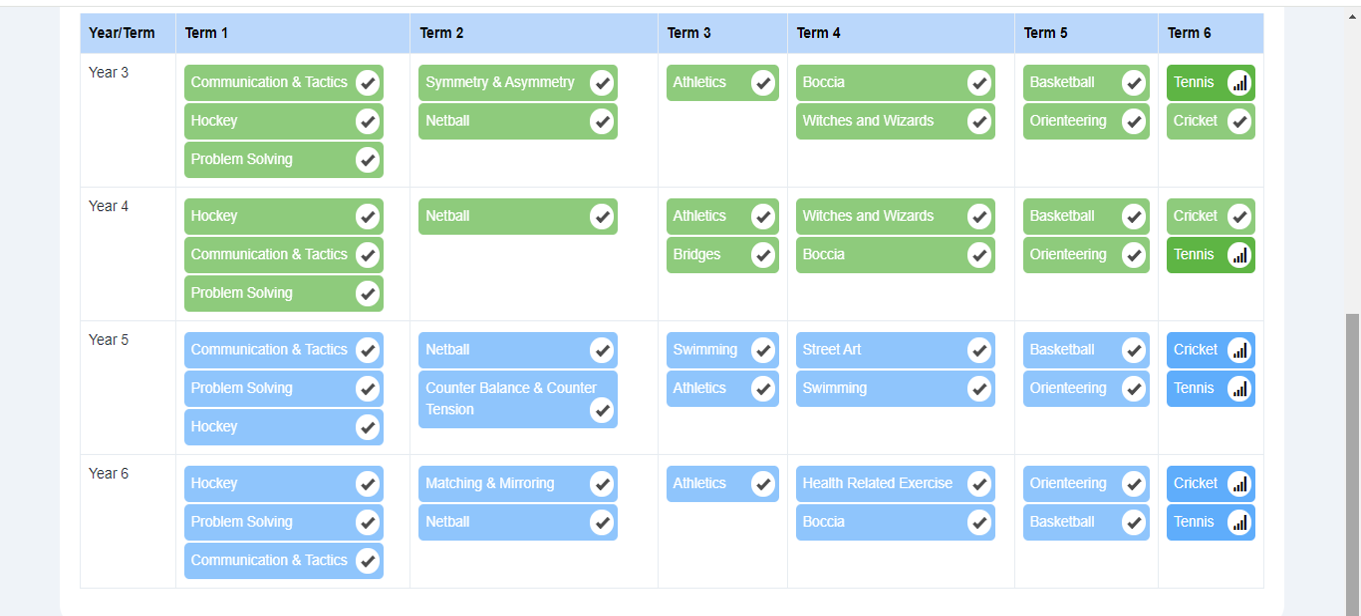Screen dimensions: 1361x616
Task: Click the Term 1 column header
Action: pos(207,33)
